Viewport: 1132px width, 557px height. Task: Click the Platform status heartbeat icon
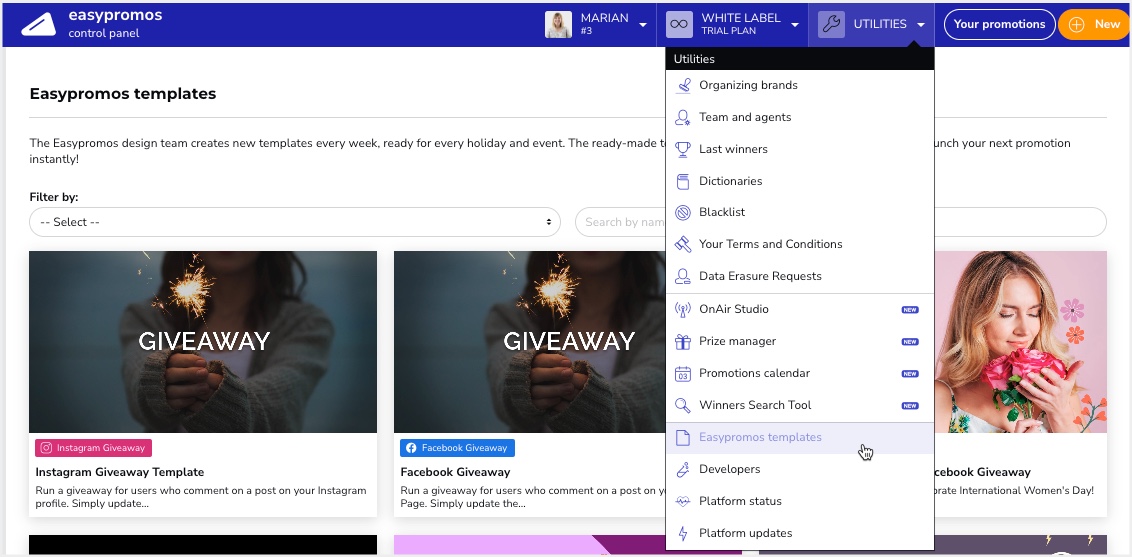(x=682, y=501)
